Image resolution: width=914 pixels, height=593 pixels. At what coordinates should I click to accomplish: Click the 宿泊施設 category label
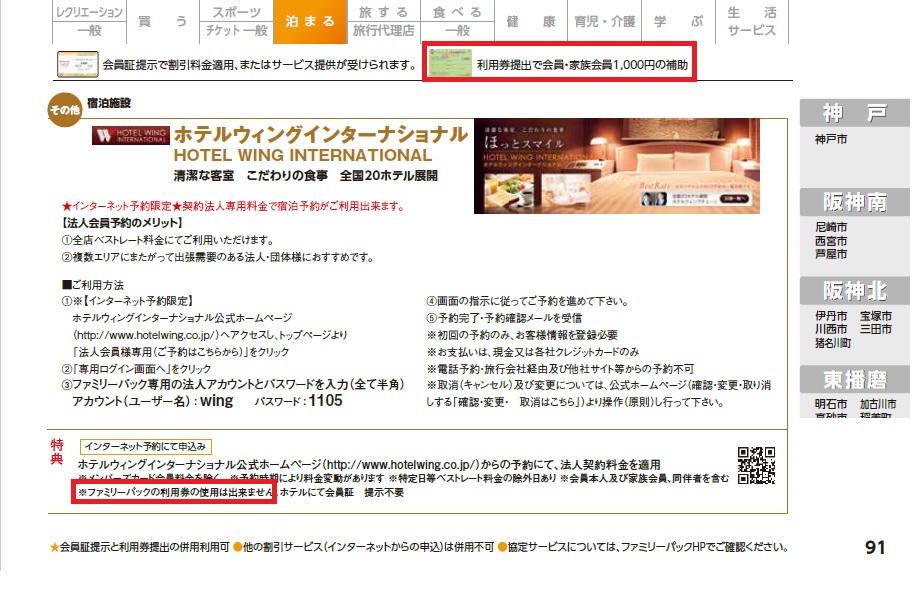tap(109, 103)
